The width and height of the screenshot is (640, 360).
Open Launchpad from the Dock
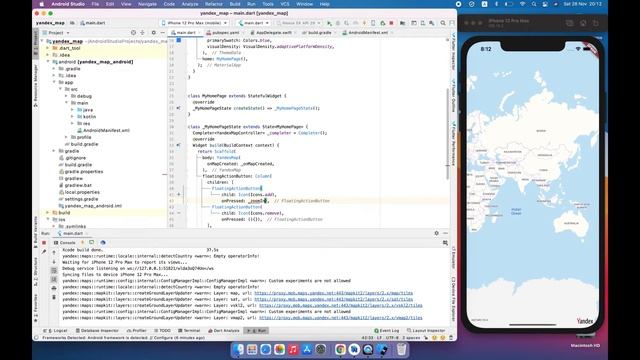click(x=252, y=349)
